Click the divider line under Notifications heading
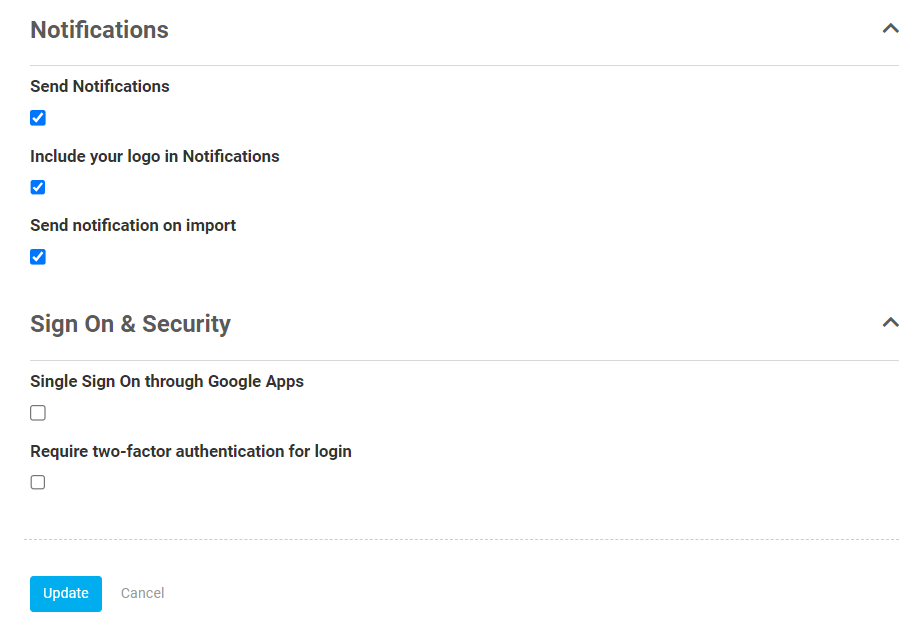 (x=464, y=66)
